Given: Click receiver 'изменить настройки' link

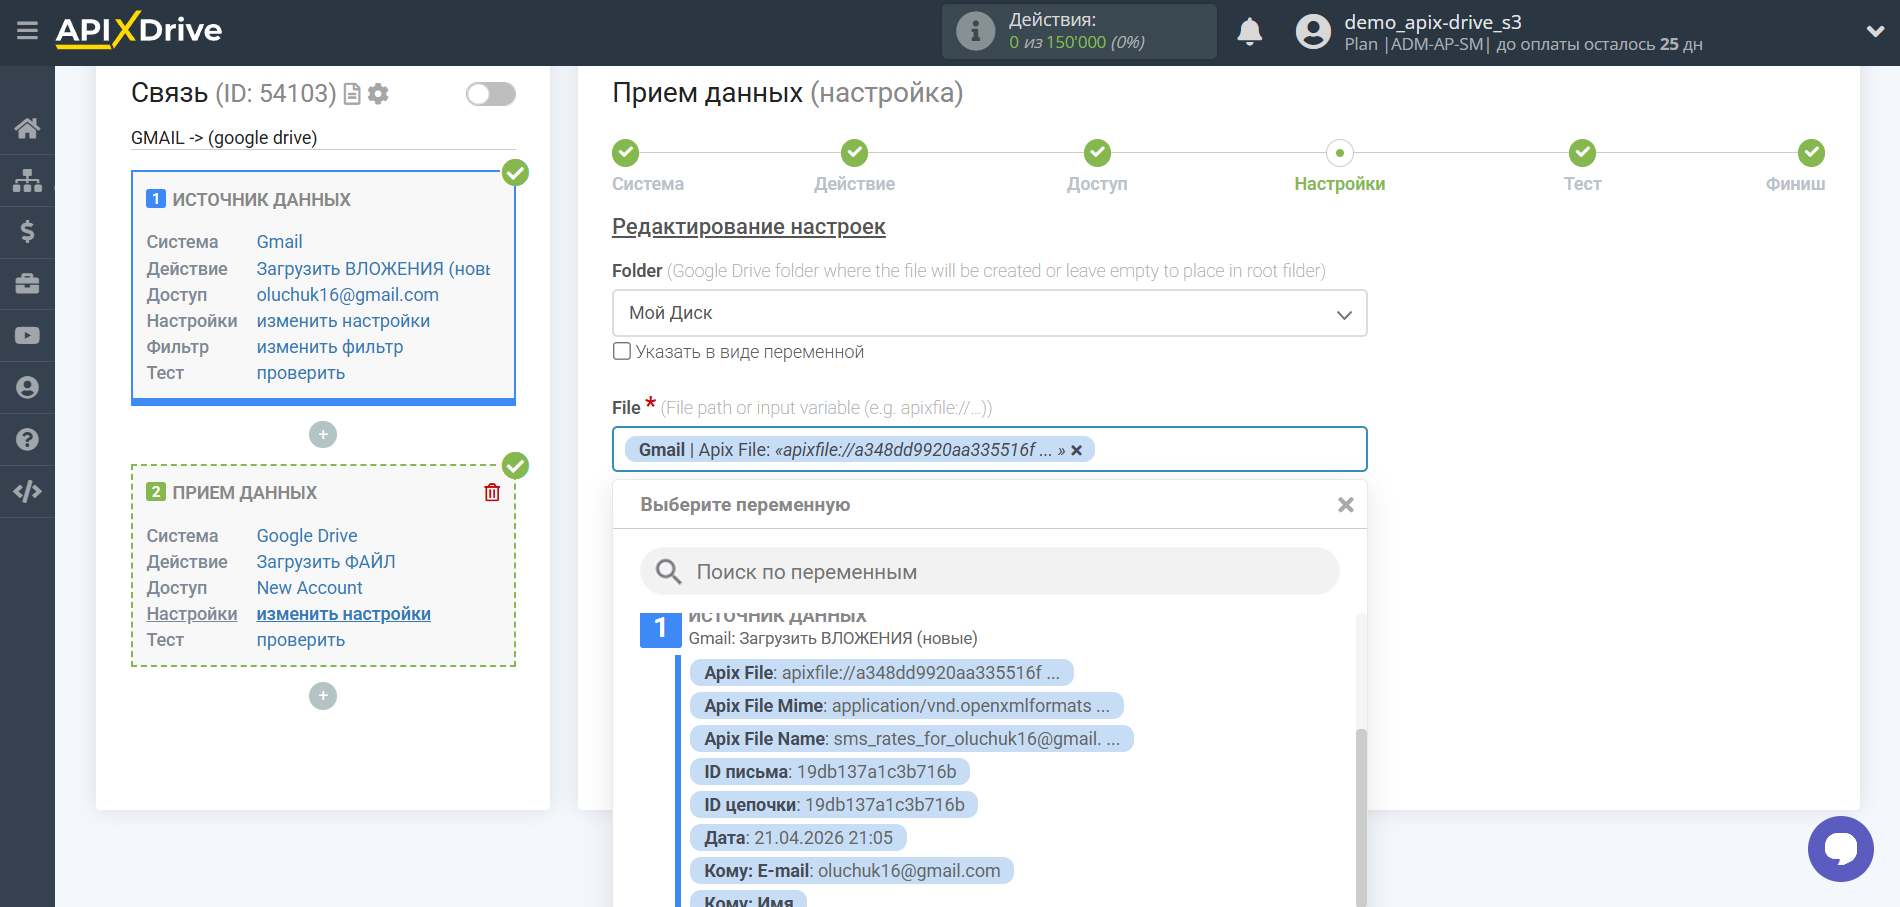Looking at the screenshot, I should click(344, 614).
